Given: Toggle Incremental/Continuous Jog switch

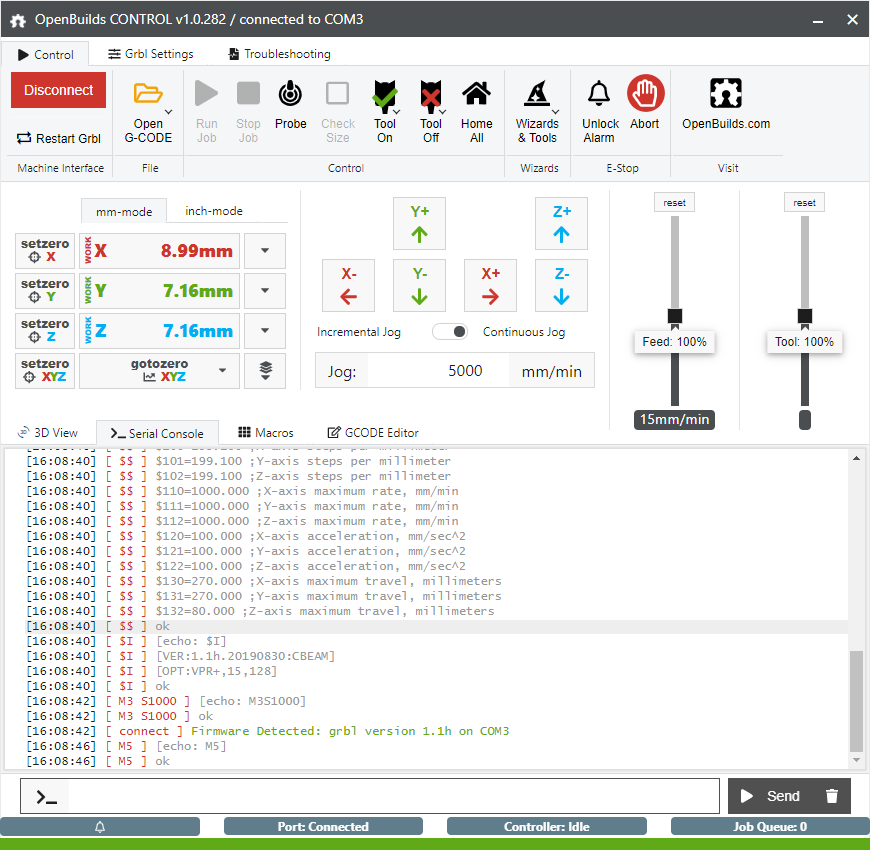Looking at the screenshot, I should click(x=450, y=332).
